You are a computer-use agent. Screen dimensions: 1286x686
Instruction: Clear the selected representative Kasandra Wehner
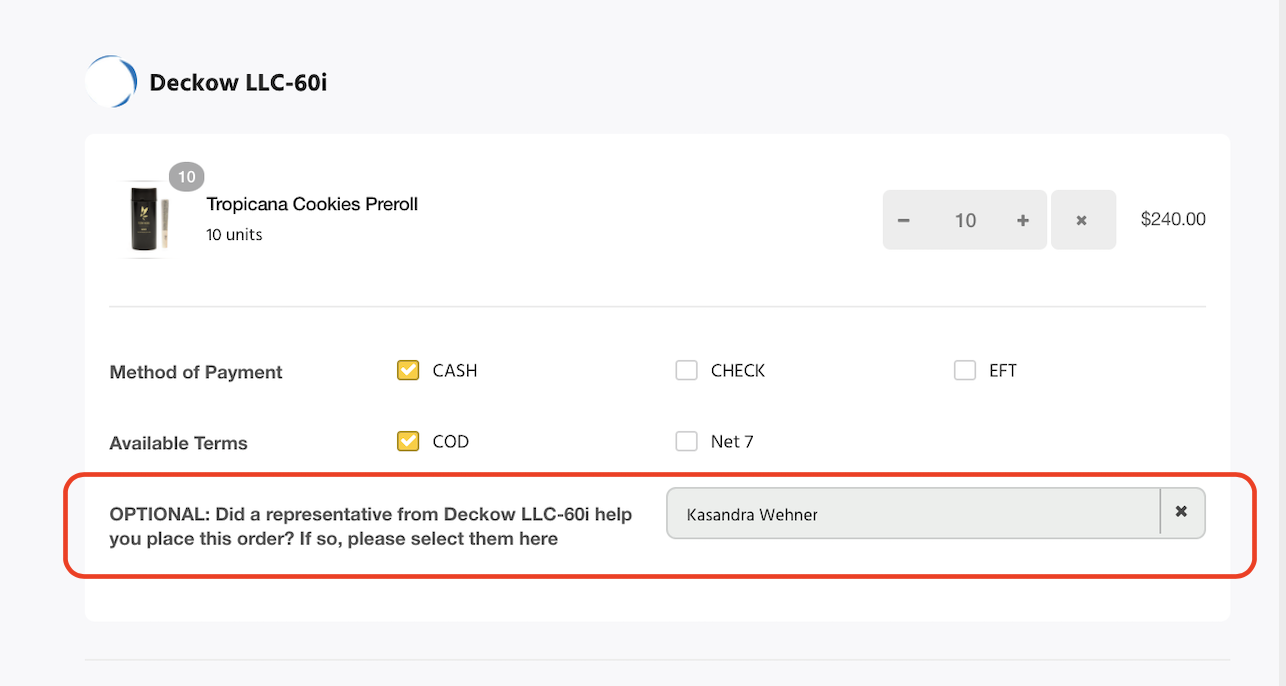1181,512
